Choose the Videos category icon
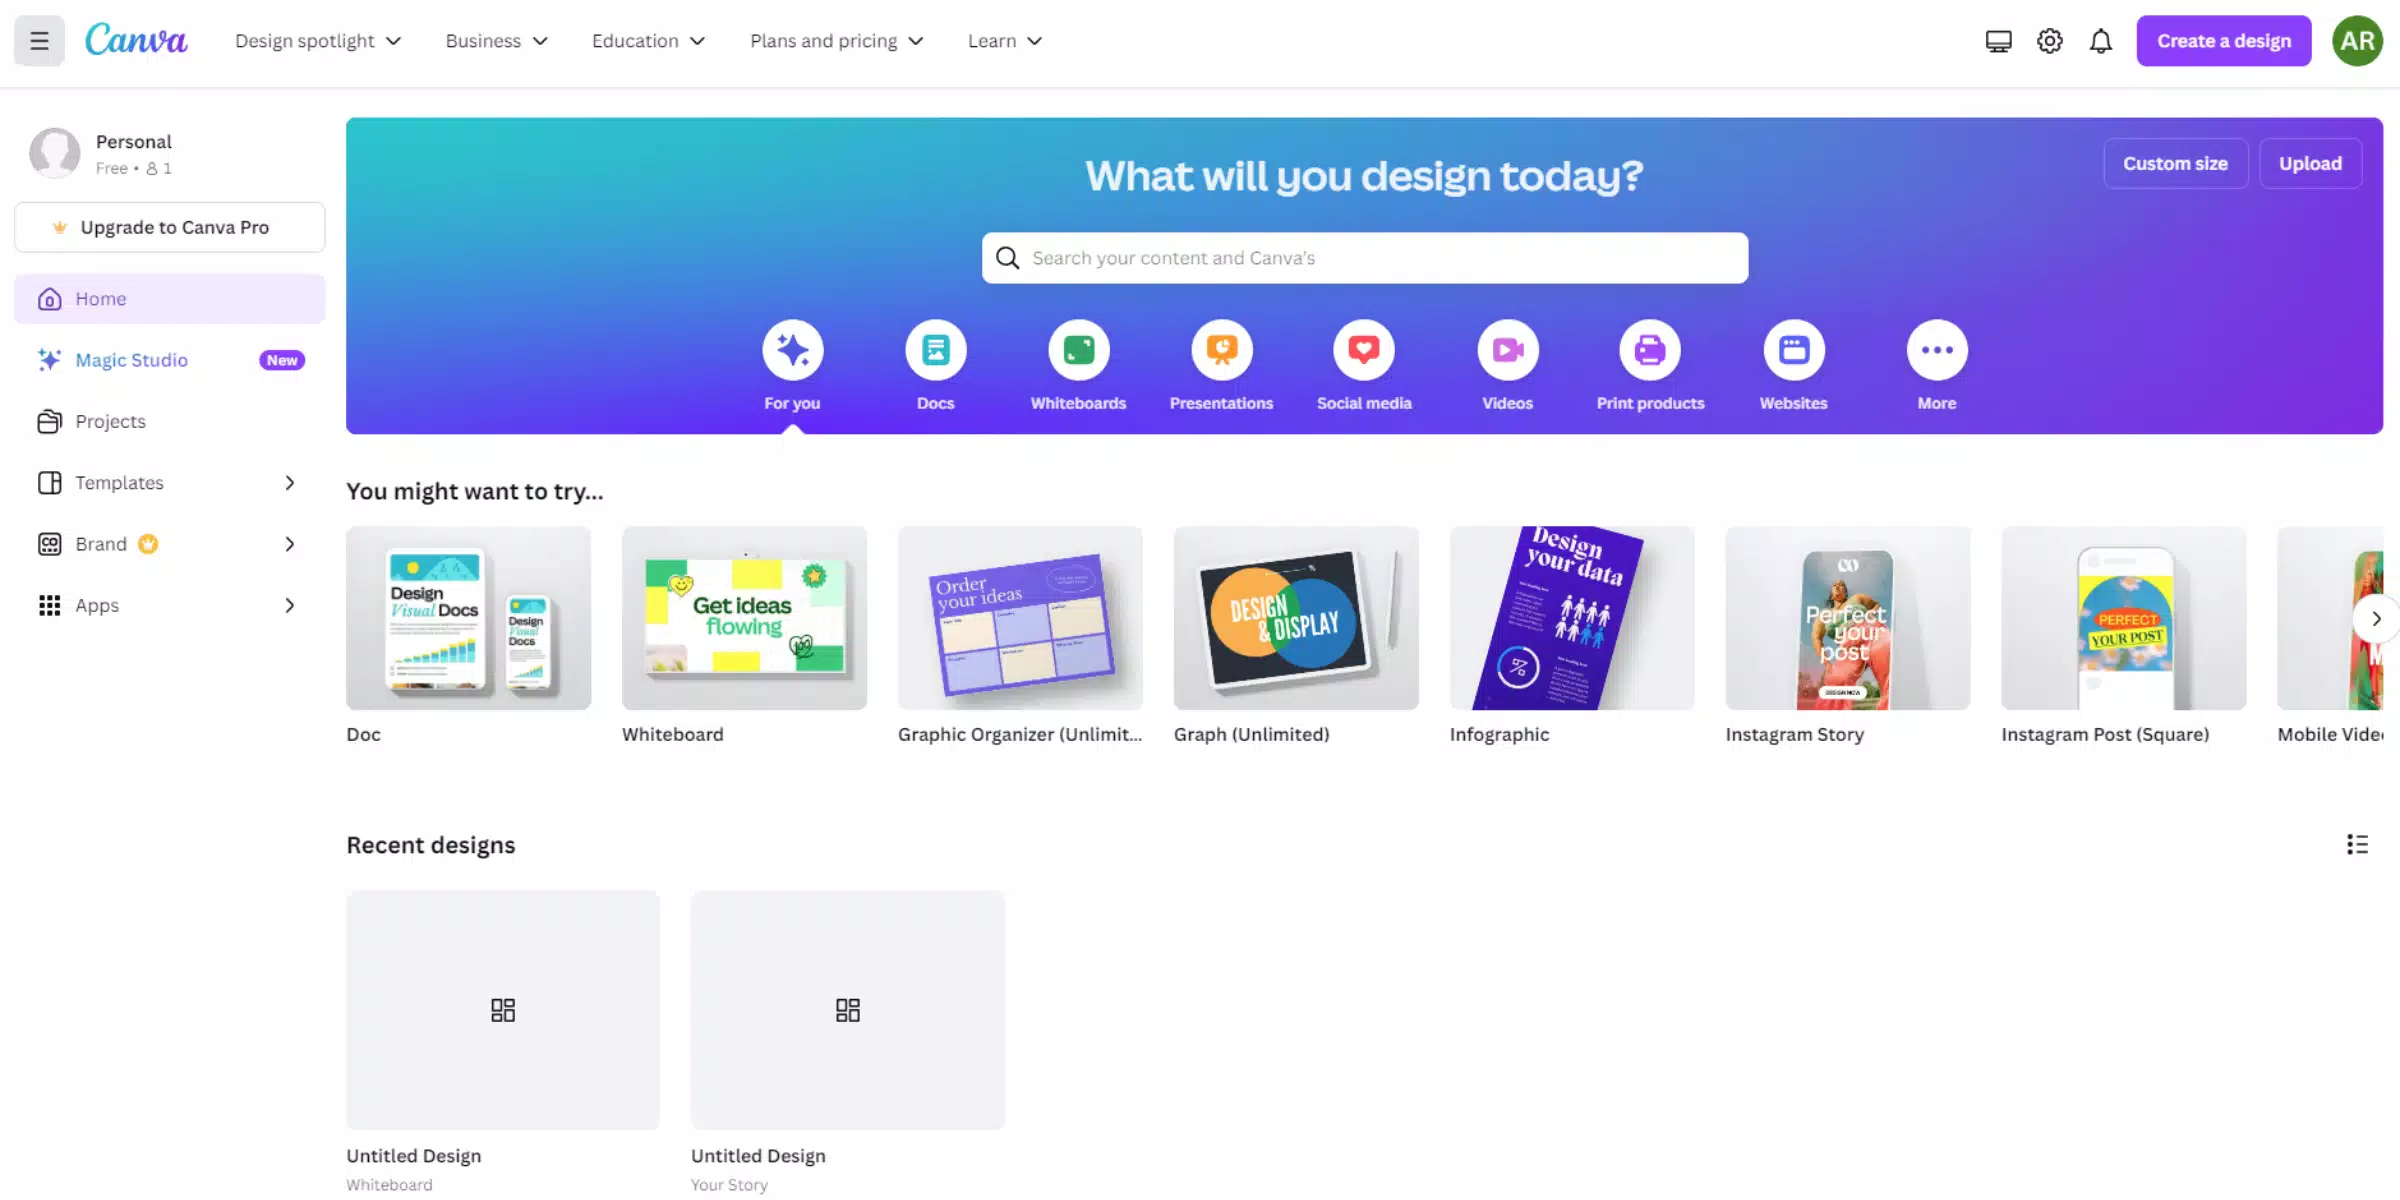 pos(1507,350)
